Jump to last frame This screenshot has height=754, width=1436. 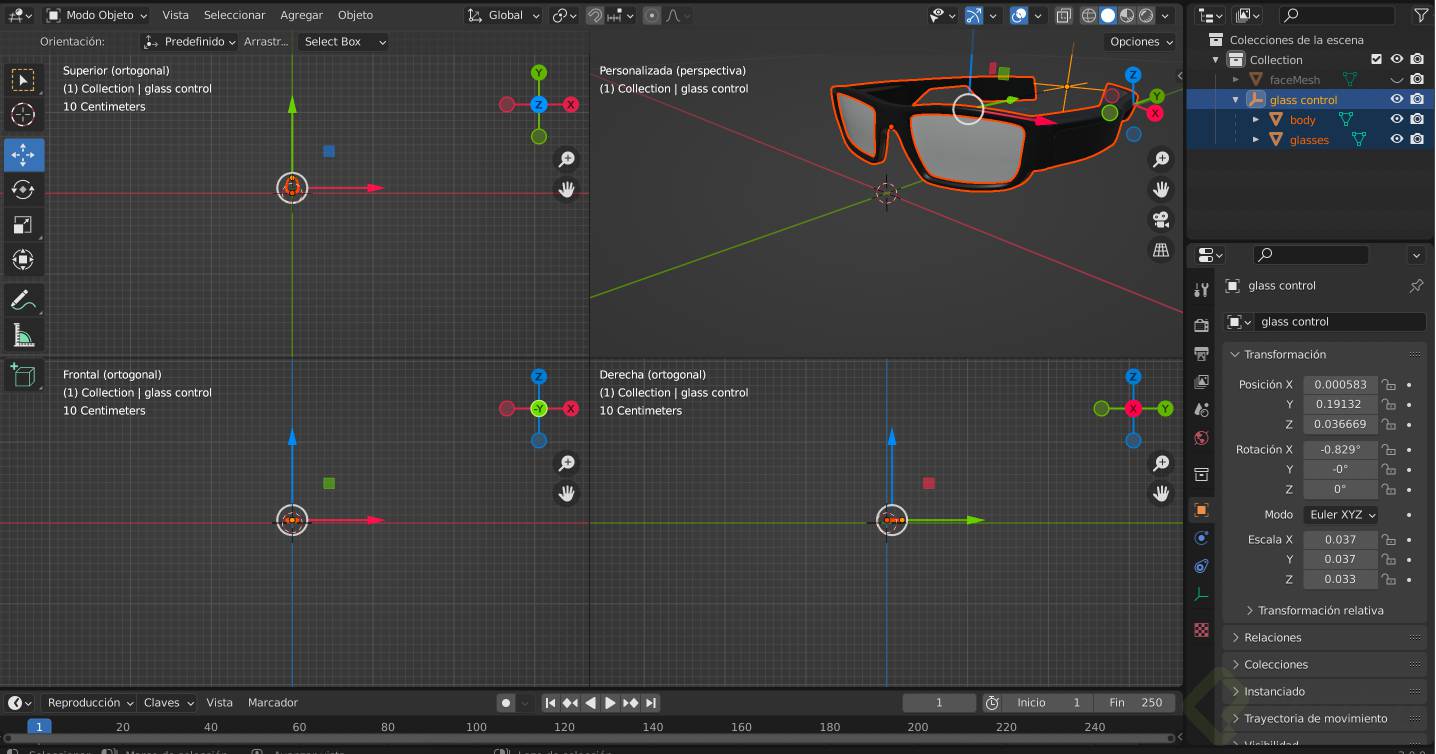pyautogui.click(x=651, y=703)
